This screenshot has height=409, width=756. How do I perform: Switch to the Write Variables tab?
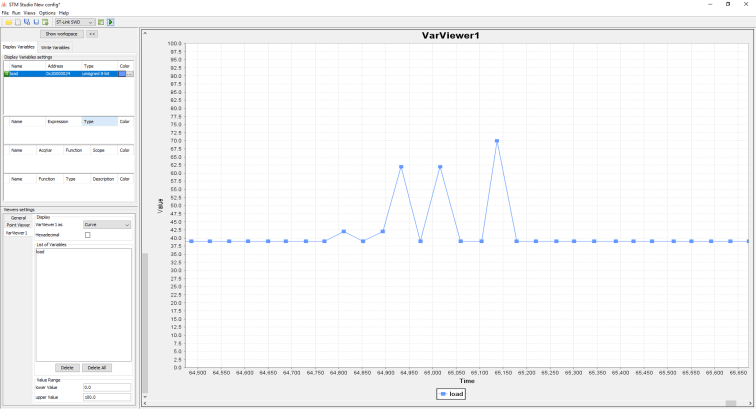coord(55,47)
